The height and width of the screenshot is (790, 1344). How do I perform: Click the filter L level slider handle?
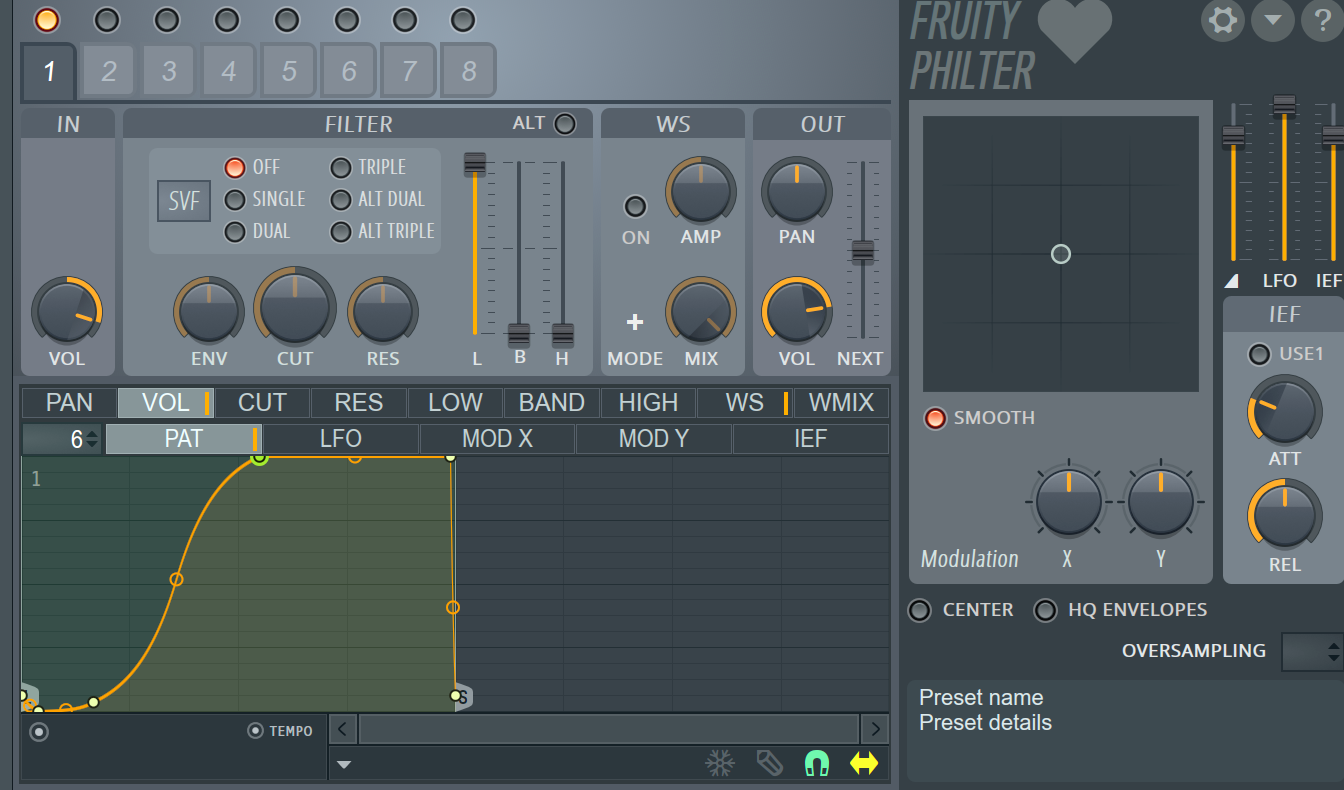click(475, 165)
